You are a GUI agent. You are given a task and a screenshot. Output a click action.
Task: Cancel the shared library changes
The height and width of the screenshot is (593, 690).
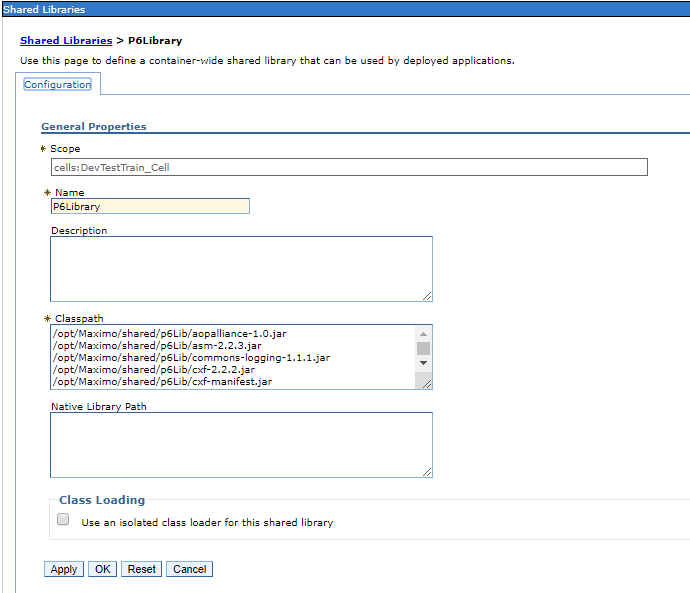click(189, 569)
